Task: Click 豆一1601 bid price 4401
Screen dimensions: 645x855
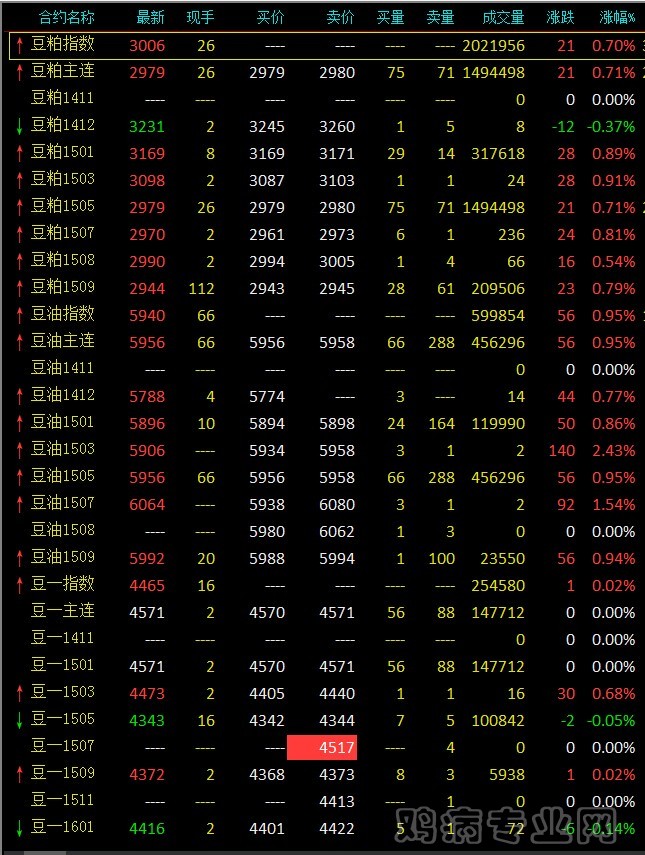Action: [267, 828]
